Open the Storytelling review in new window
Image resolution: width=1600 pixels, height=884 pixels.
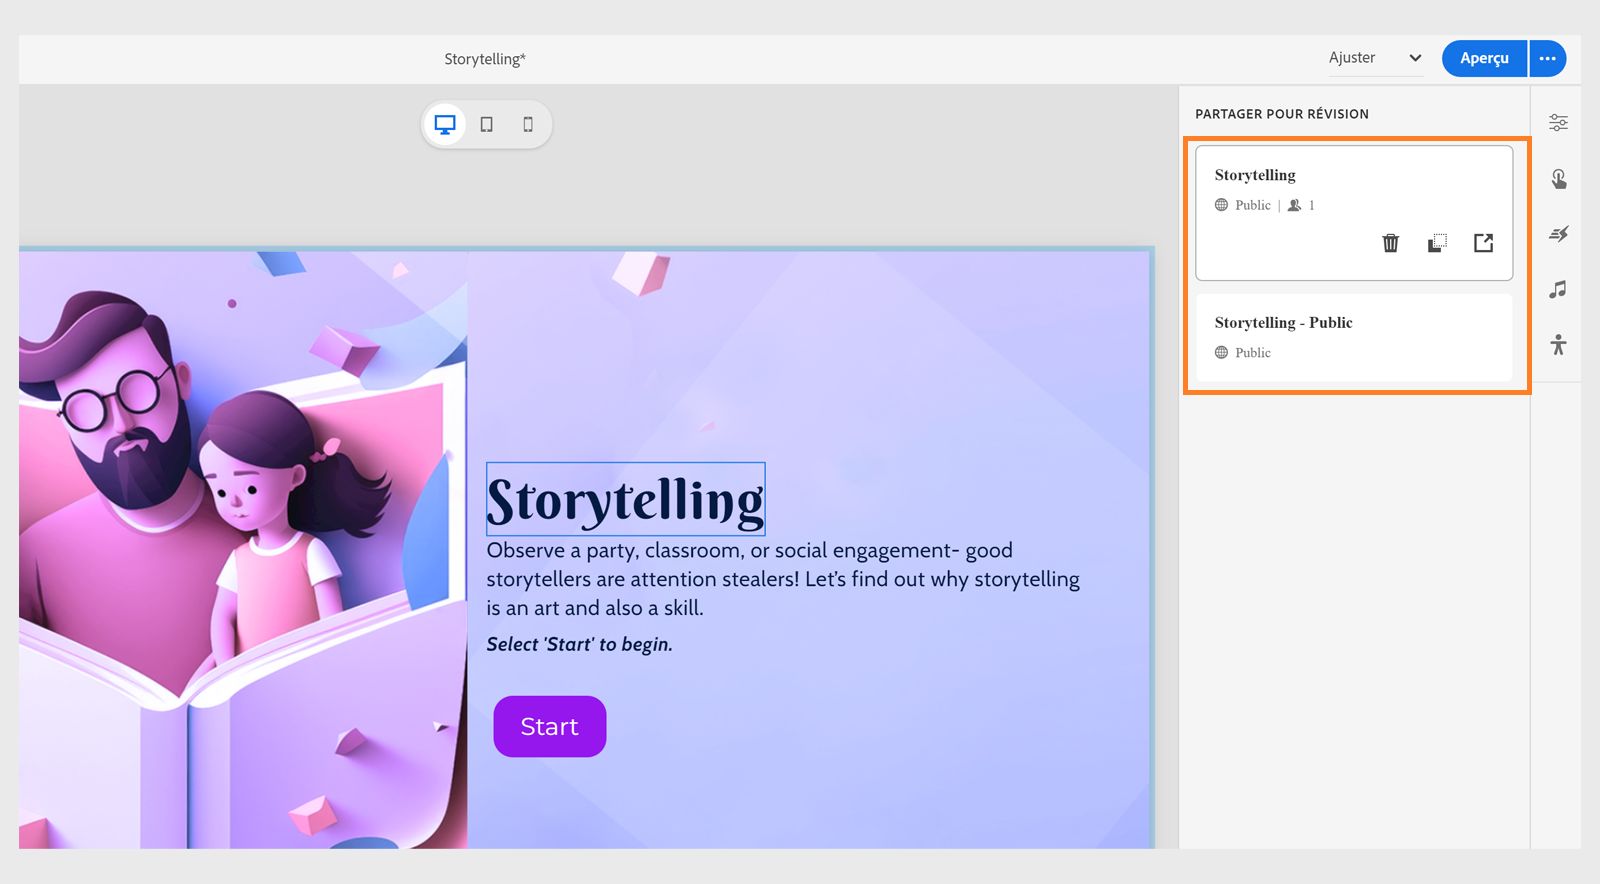point(1483,243)
